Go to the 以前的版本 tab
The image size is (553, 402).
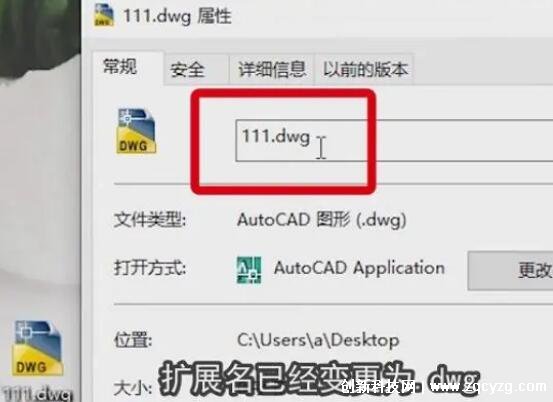[x=365, y=69]
